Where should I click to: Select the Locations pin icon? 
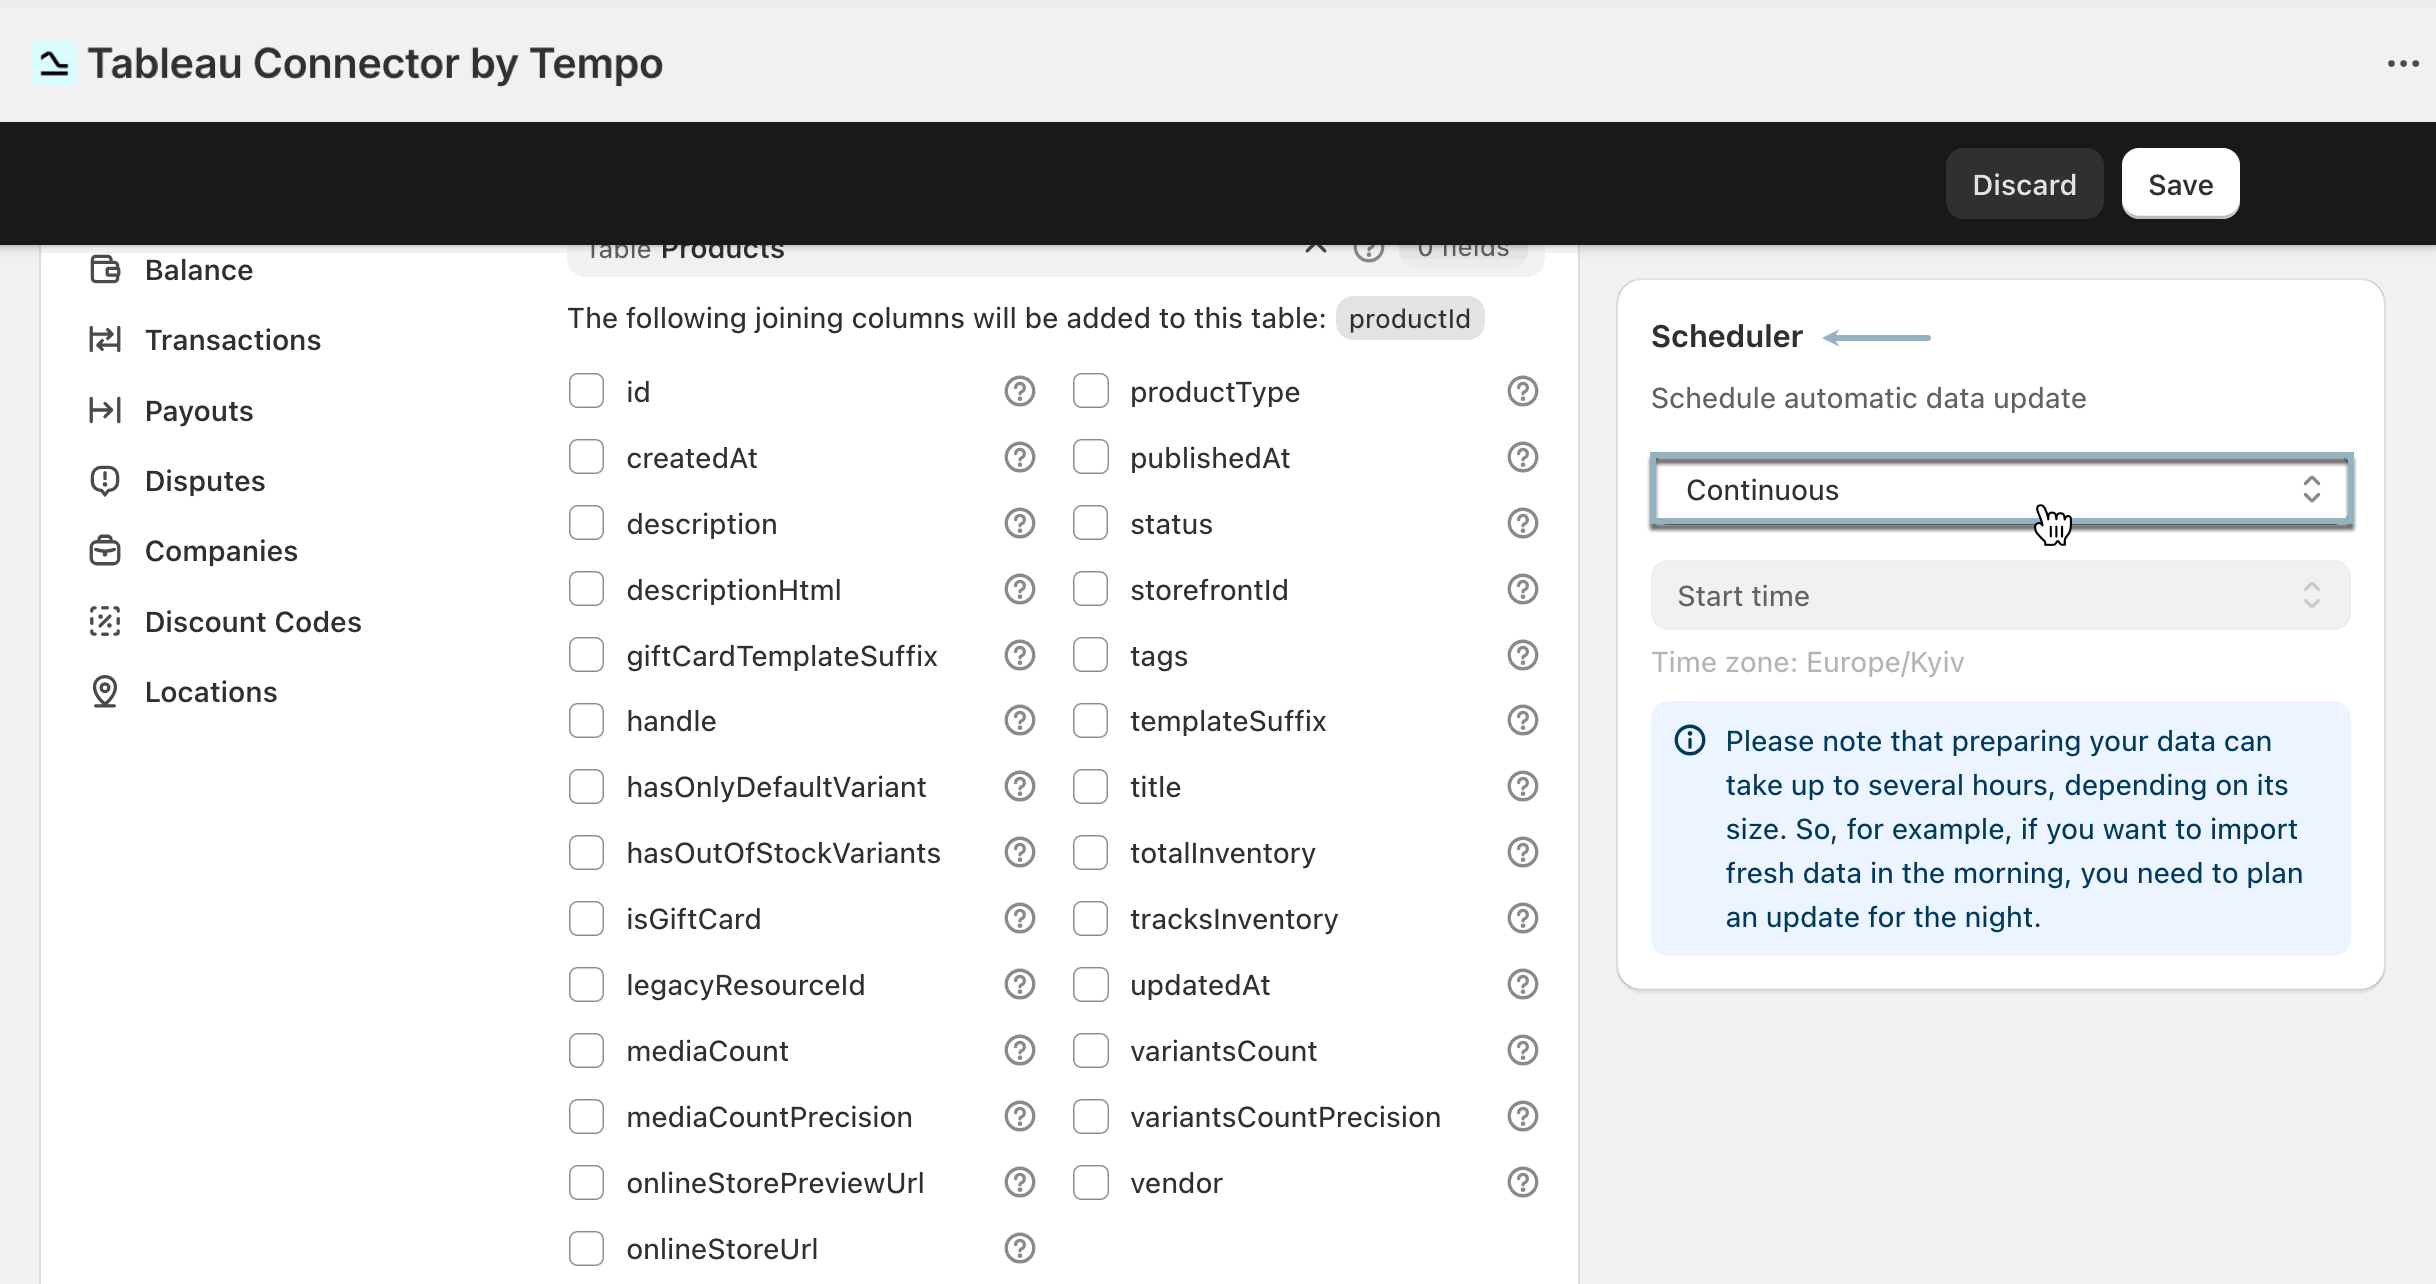tap(106, 691)
